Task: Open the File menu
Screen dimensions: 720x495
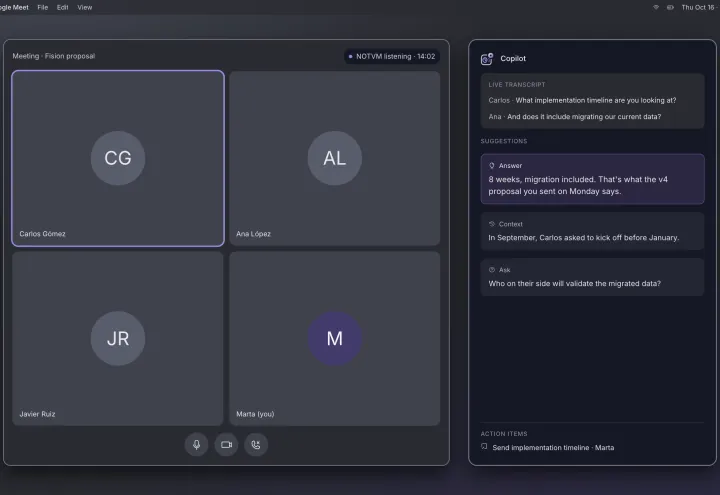Action: (x=43, y=7)
